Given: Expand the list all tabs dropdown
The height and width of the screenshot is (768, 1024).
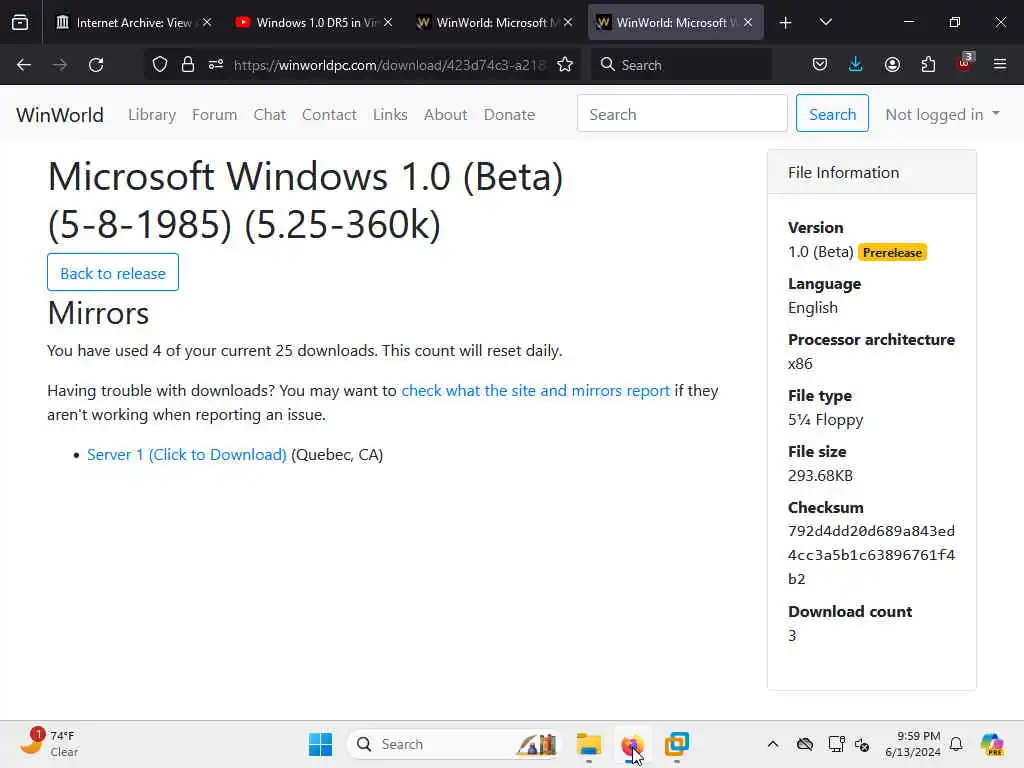Looking at the screenshot, I should click(x=825, y=22).
